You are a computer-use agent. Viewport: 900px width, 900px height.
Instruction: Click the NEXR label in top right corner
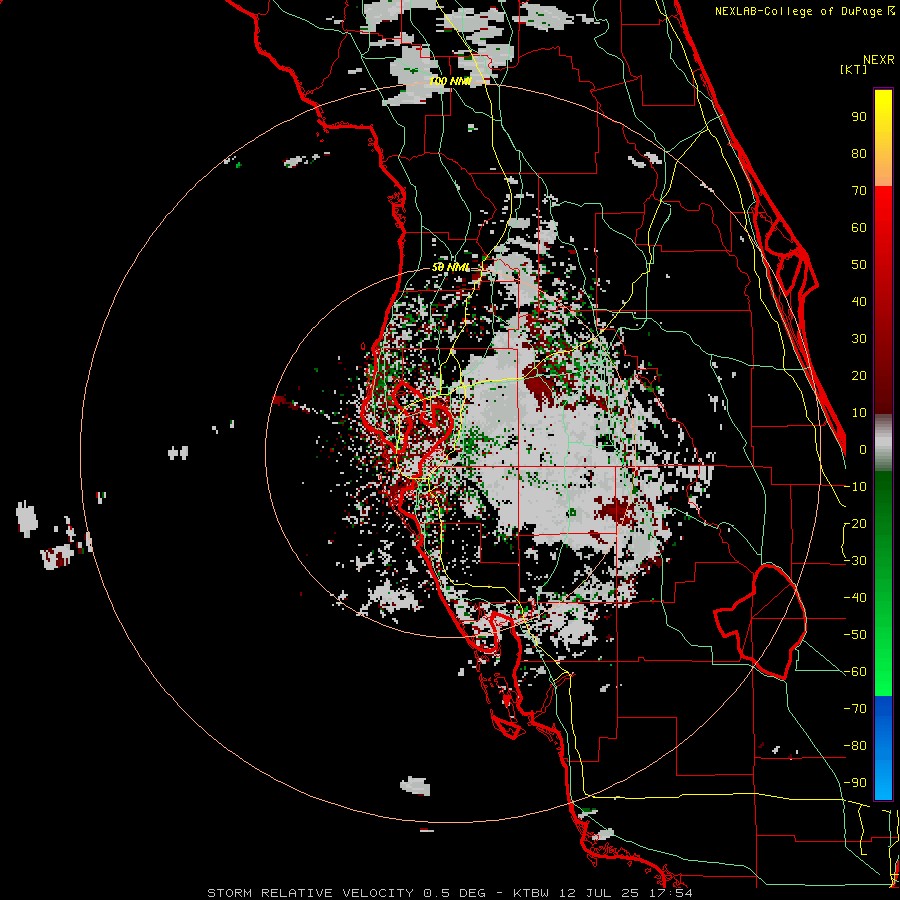tap(878, 60)
